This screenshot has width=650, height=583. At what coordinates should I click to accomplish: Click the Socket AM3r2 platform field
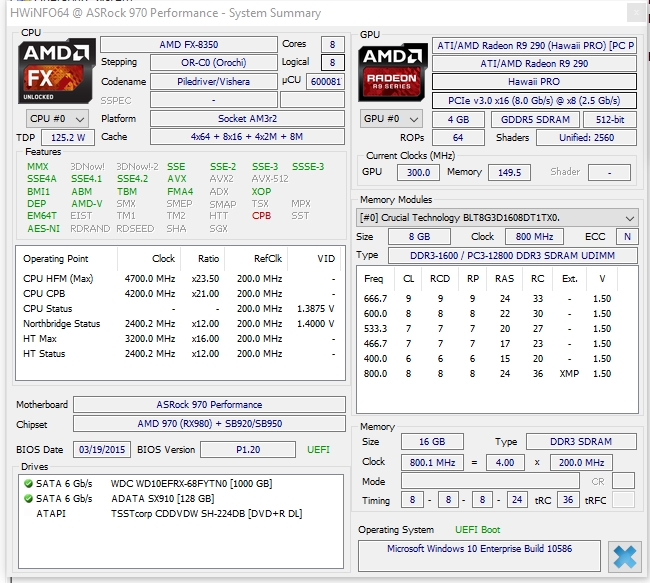point(247,119)
